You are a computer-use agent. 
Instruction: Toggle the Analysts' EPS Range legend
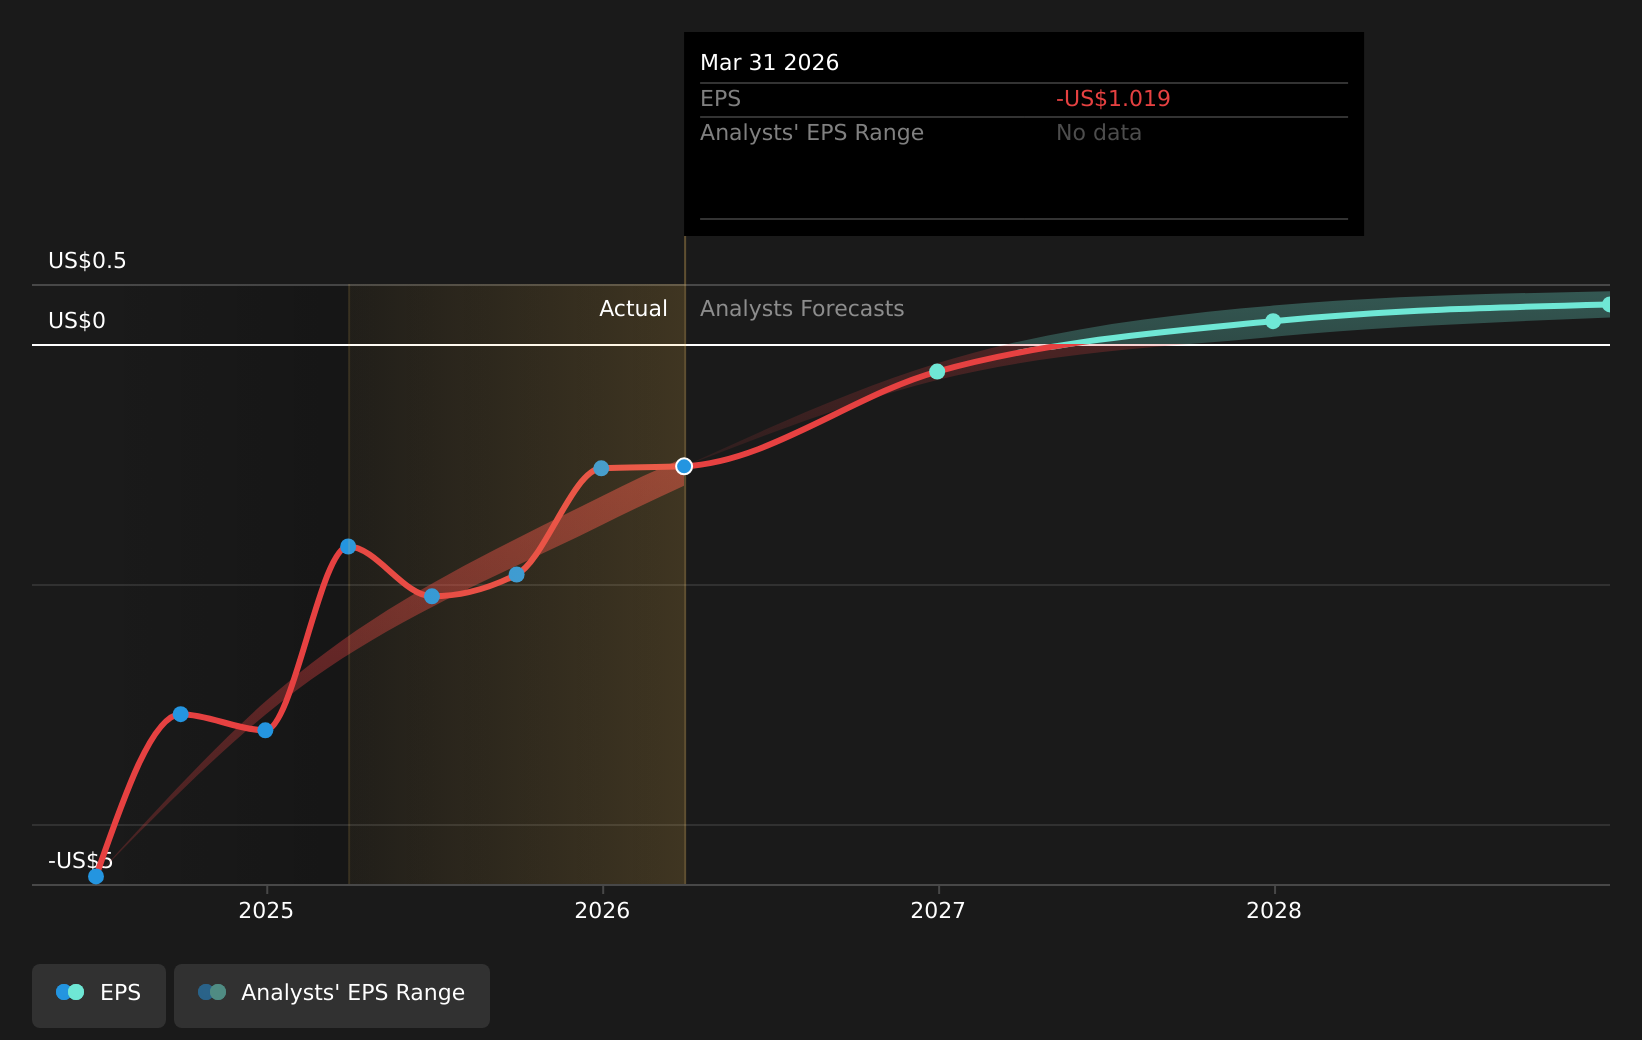coord(332,995)
